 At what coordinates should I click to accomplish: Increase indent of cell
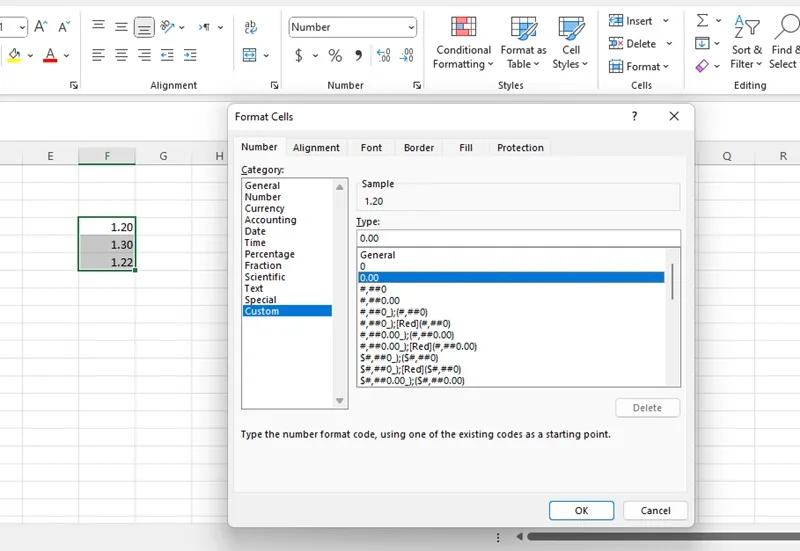point(190,55)
